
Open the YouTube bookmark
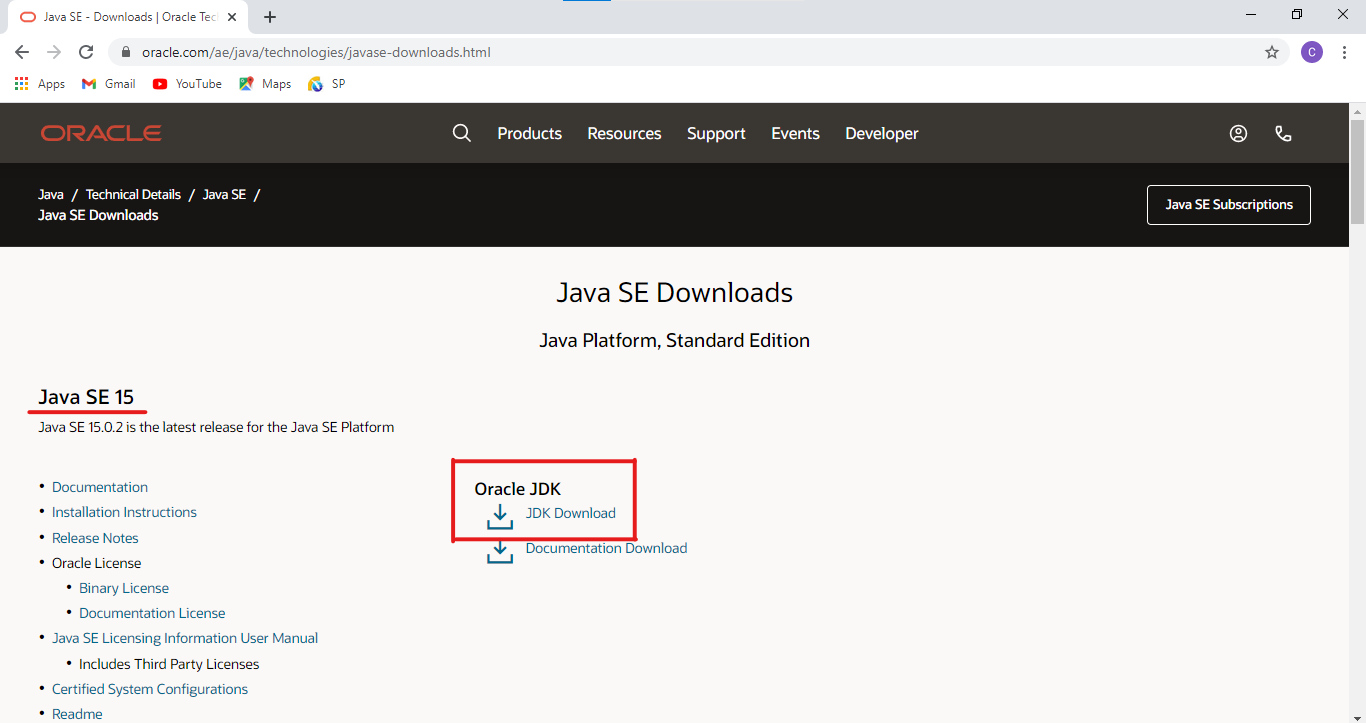186,84
